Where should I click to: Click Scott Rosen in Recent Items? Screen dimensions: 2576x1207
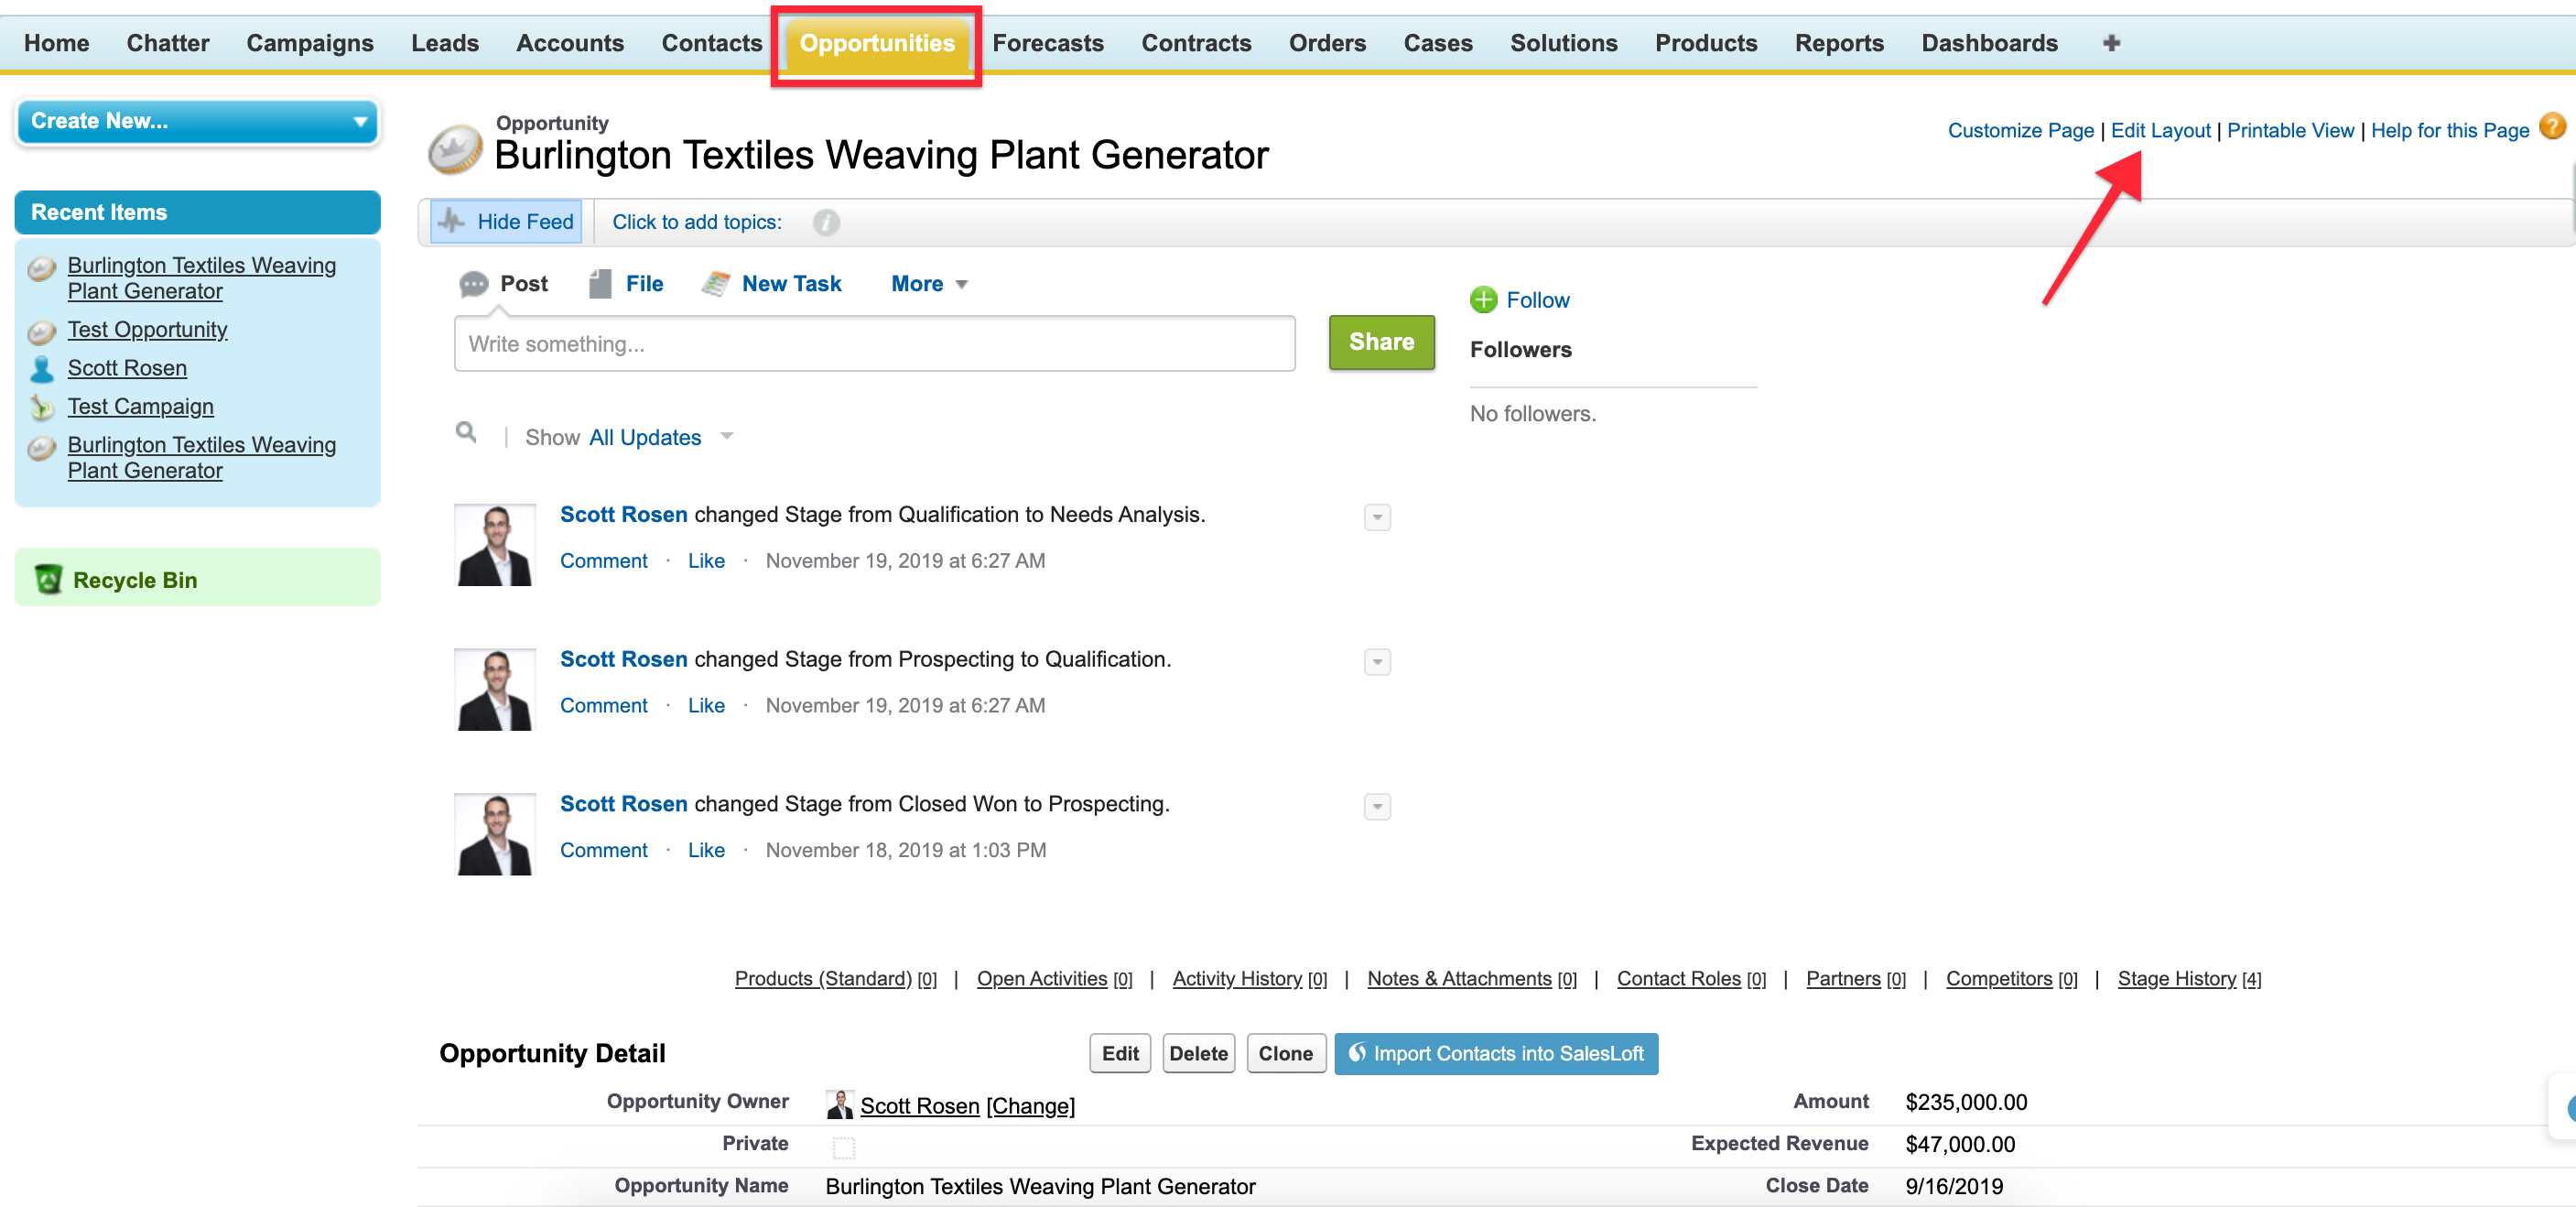click(127, 368)
